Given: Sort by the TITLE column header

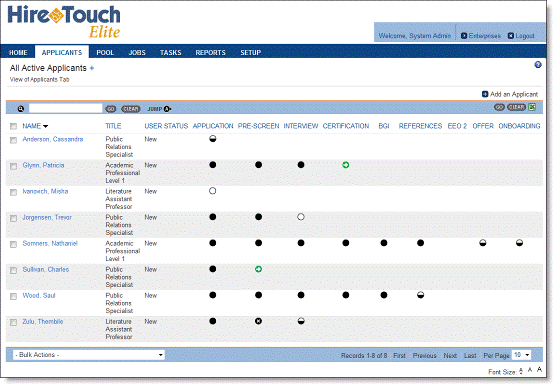Looking at the screenshot, I should (x=113, y=126).
